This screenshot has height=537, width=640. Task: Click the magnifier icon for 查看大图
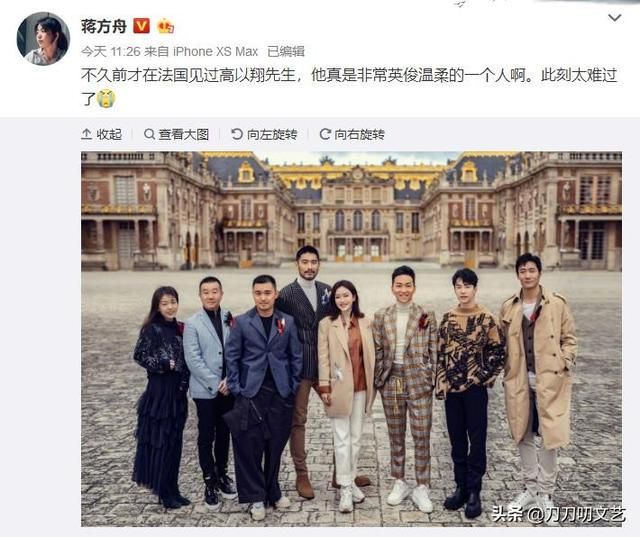coord(149,134)
